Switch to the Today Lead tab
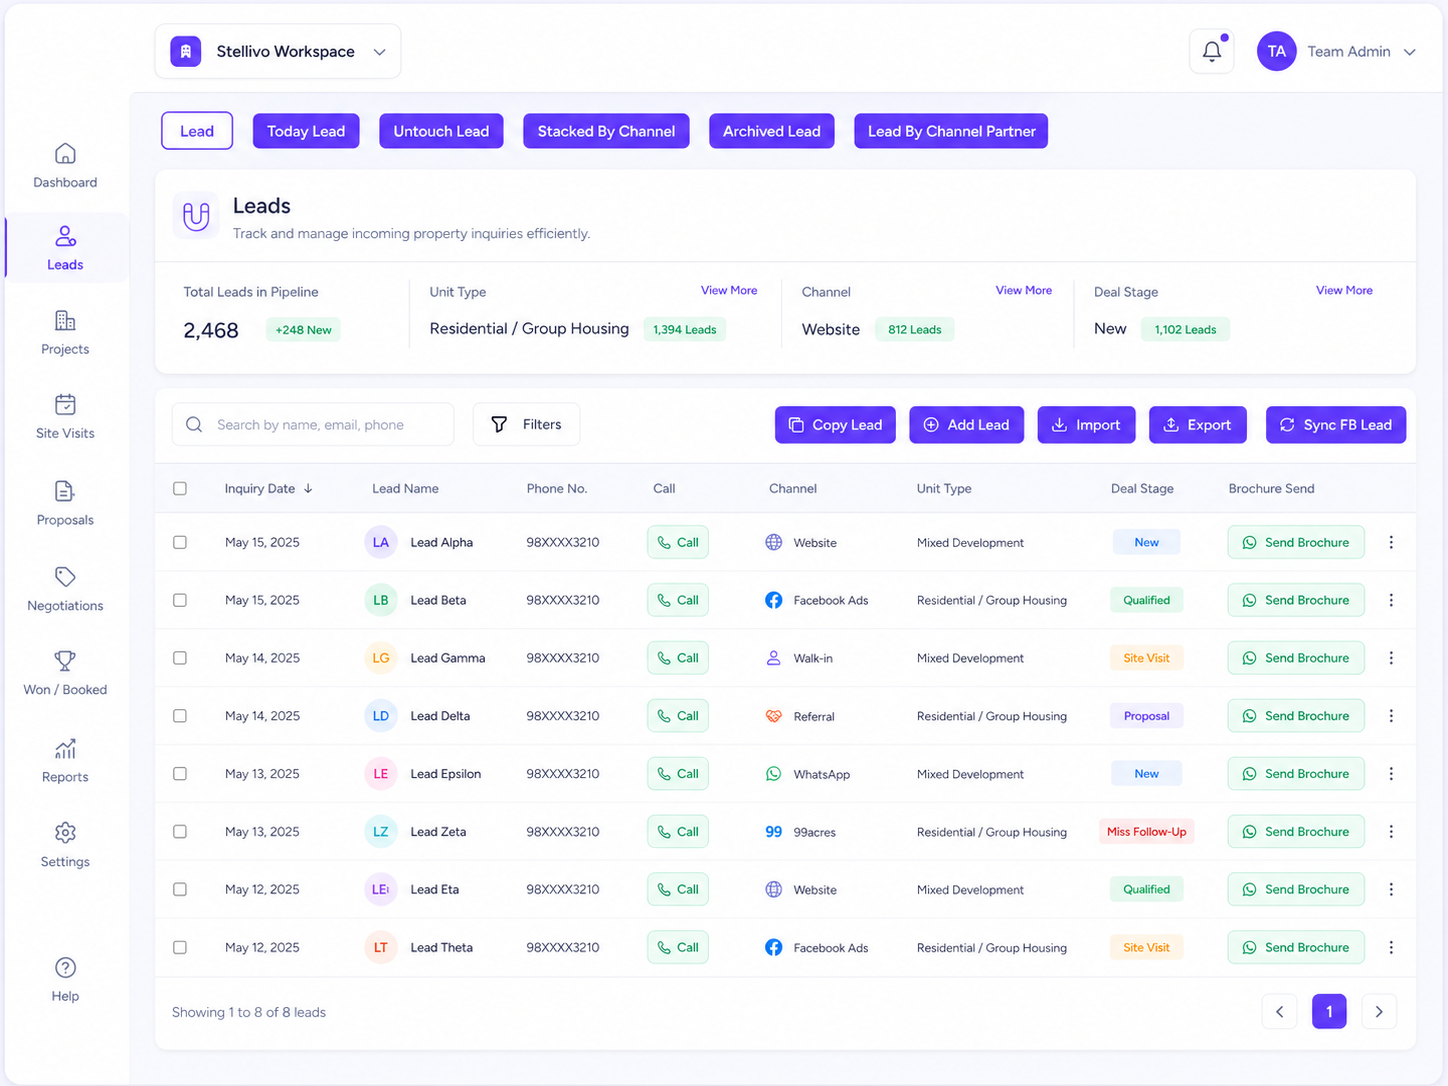Viewport: 1448px width, 1086px height. click(306, 131)
